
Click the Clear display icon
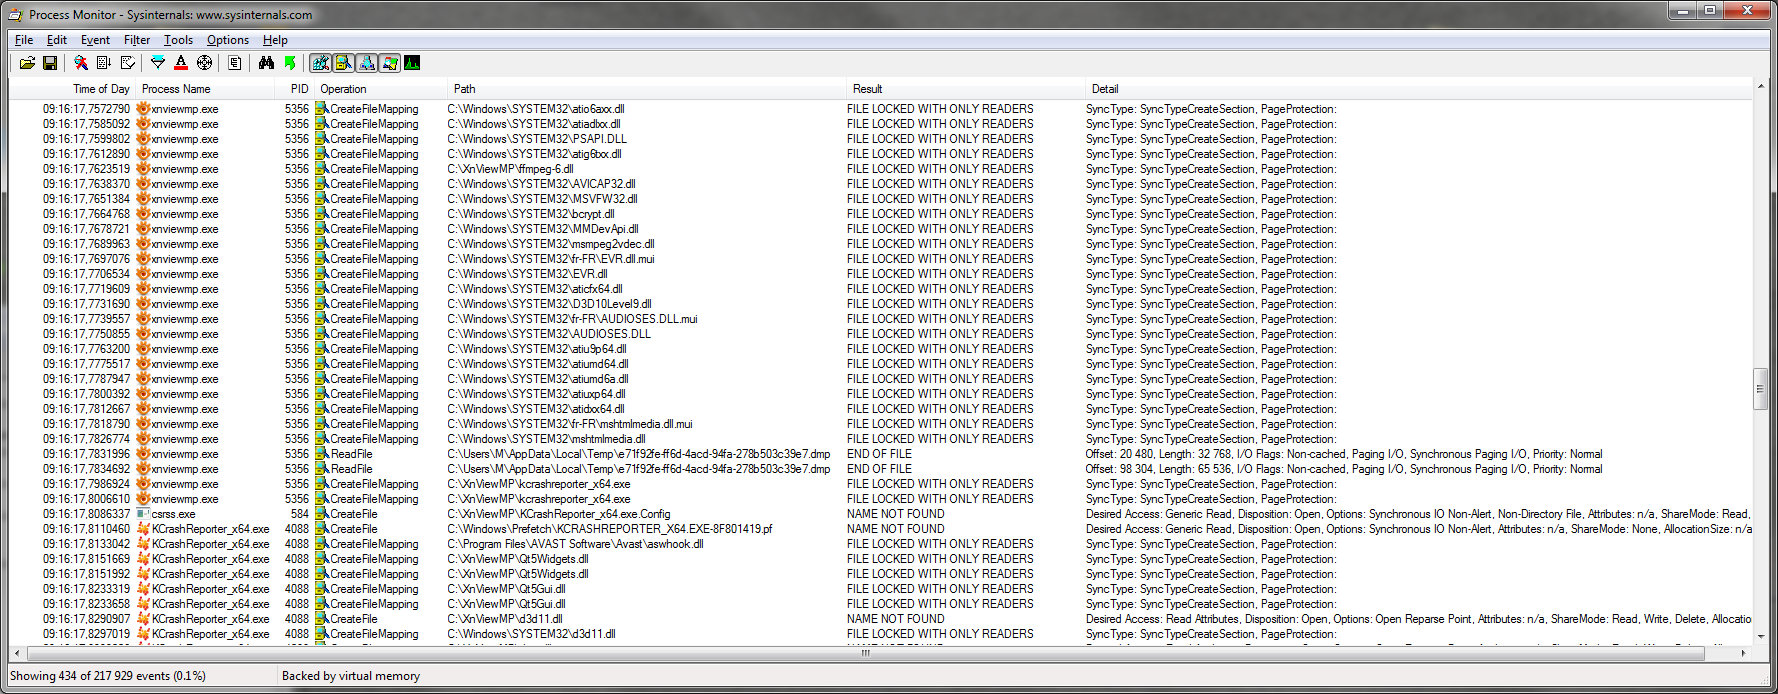pos(127,63)
